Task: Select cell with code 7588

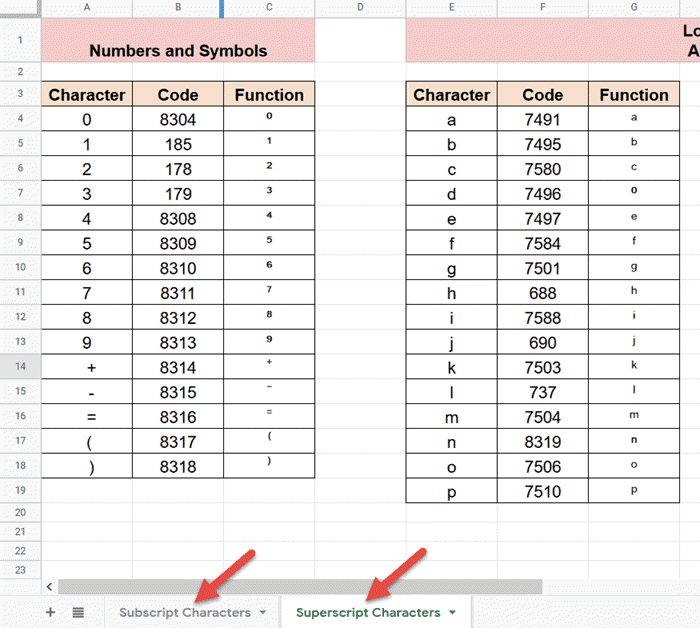Action: pos(542,317)
